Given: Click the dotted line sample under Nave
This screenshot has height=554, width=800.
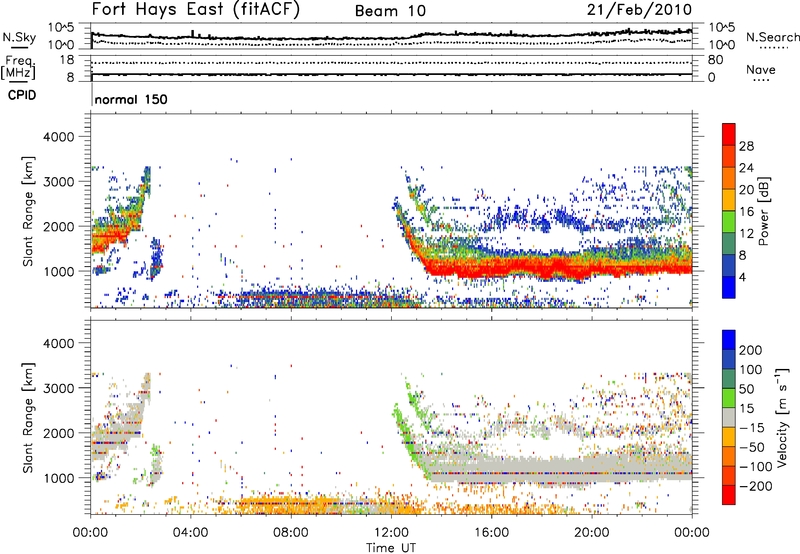Looking at the screenshot, I should tap(761, 81).
